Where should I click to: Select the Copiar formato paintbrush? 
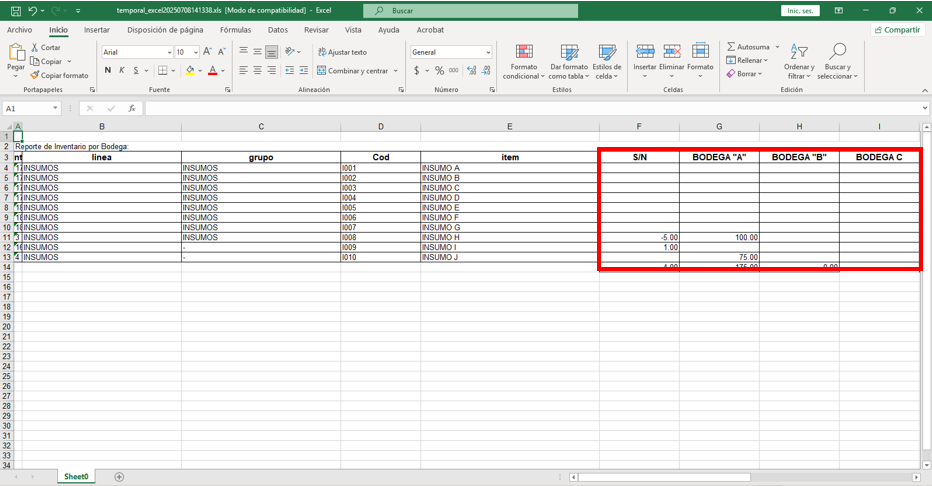(36, 75)
